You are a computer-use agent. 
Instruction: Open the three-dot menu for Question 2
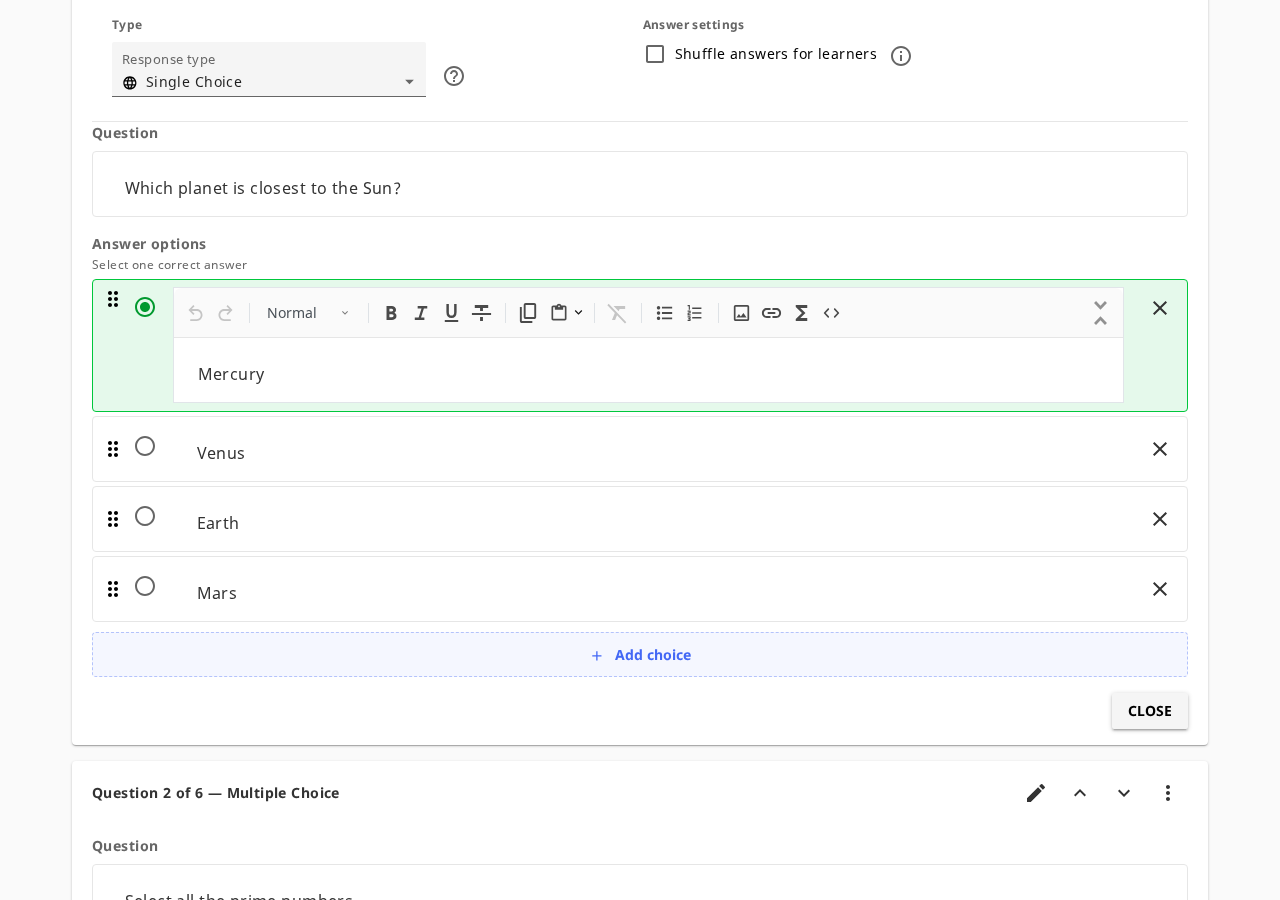[1168, 793]
